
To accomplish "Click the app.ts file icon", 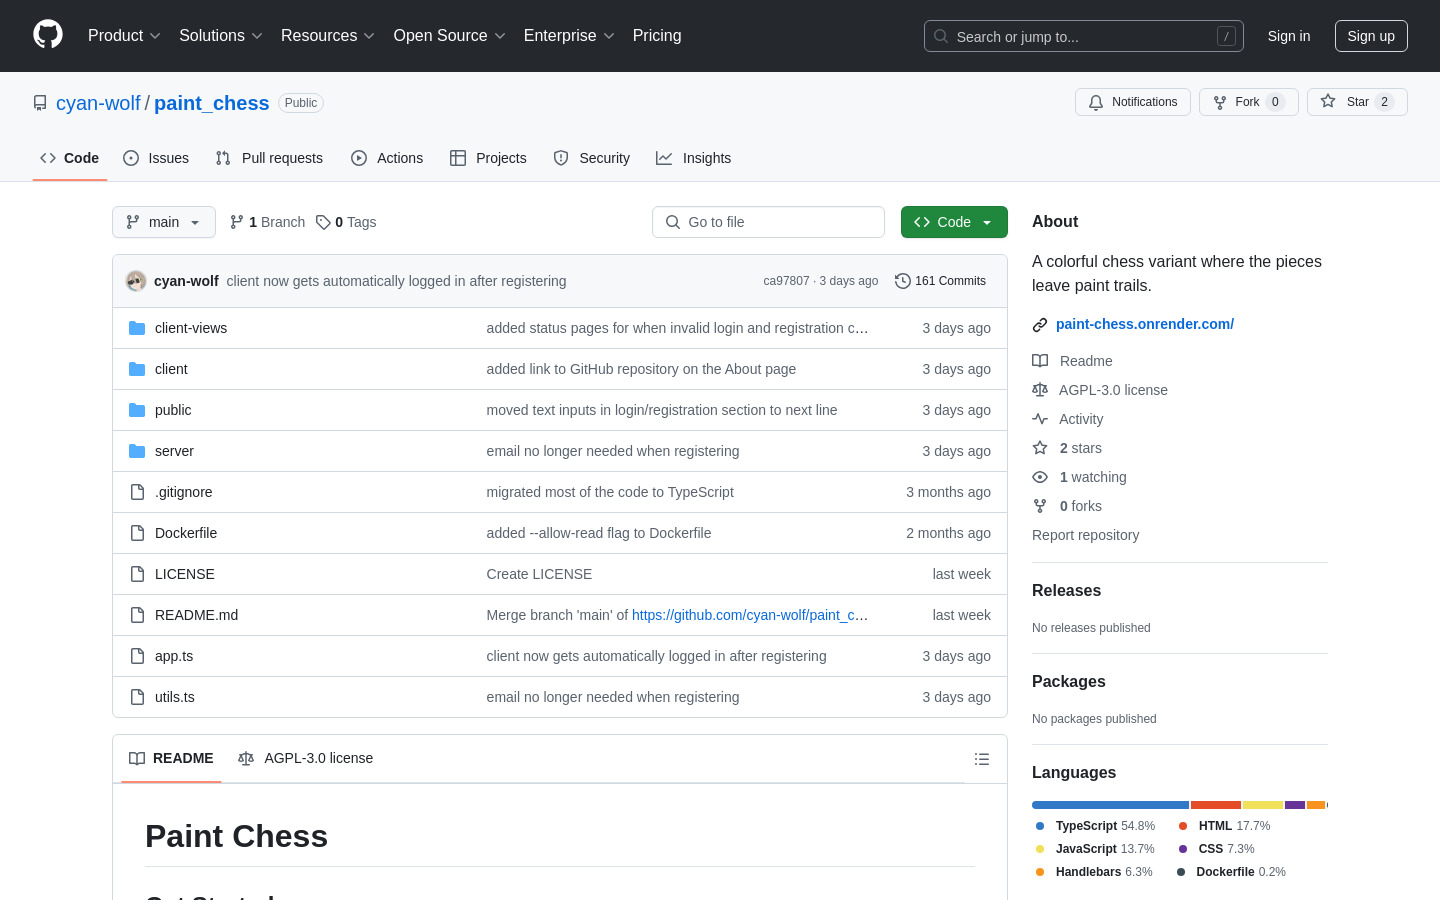I will [x=137, y=656].
